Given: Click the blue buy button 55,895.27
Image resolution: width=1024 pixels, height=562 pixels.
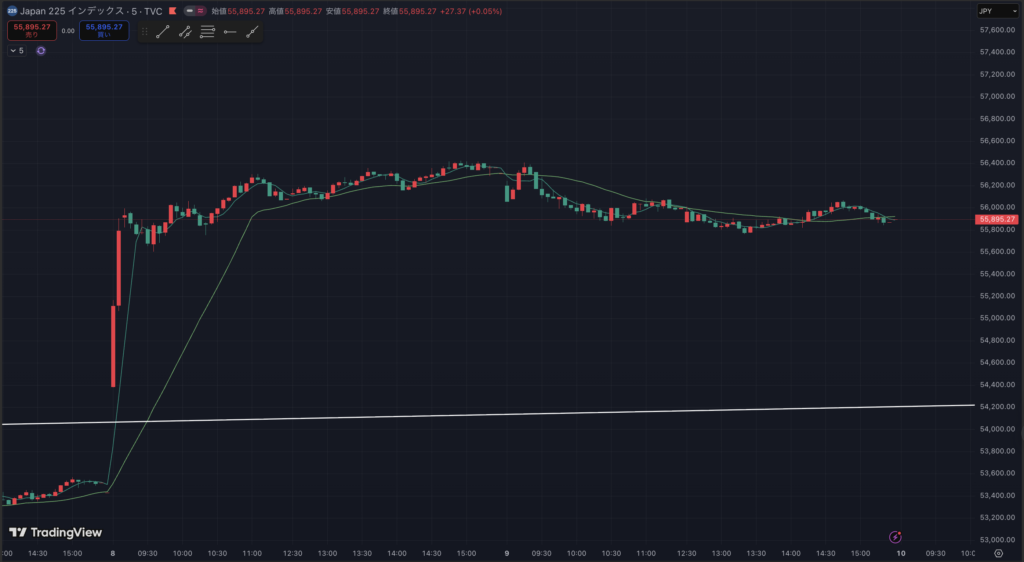Looking at the screenshot, I should 104,30.
